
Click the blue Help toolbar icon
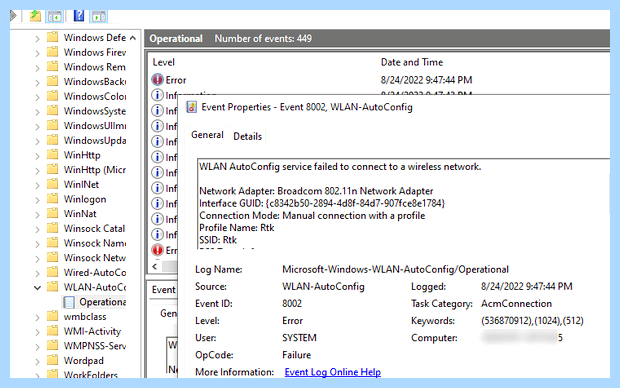pos(79,16)
